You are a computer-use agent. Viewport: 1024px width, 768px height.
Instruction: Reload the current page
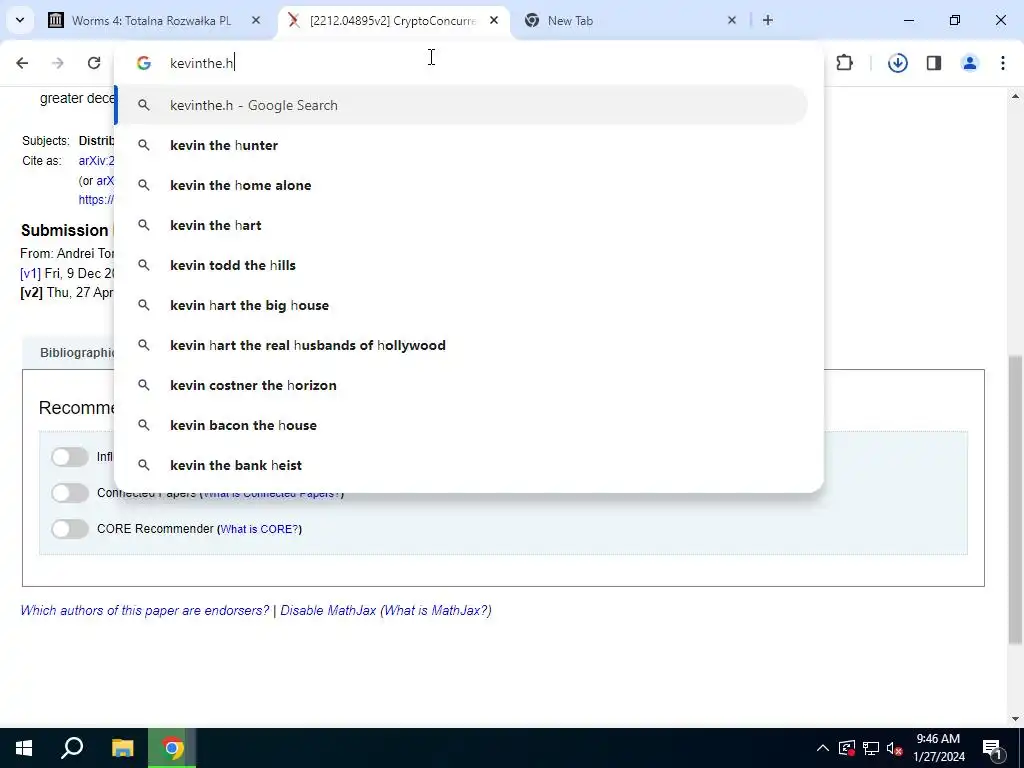click(x=94, y=63)
